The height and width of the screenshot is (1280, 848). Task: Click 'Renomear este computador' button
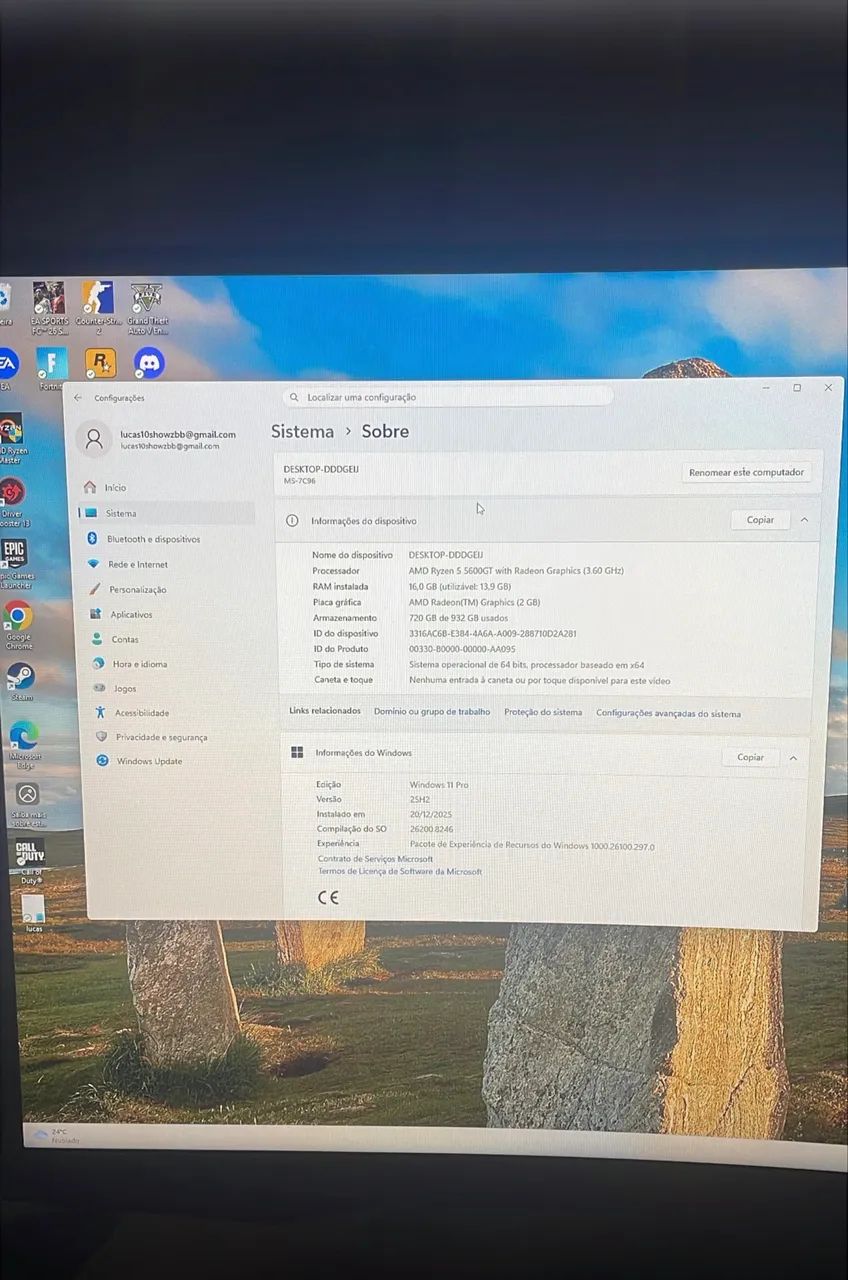(747, 472)
